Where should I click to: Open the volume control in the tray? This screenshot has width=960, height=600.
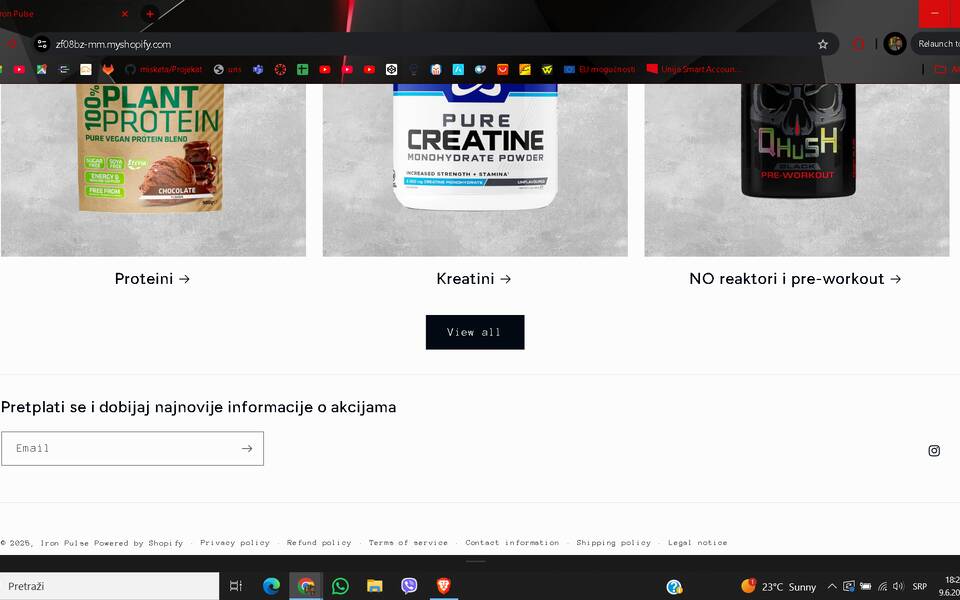tap(898, 587)
